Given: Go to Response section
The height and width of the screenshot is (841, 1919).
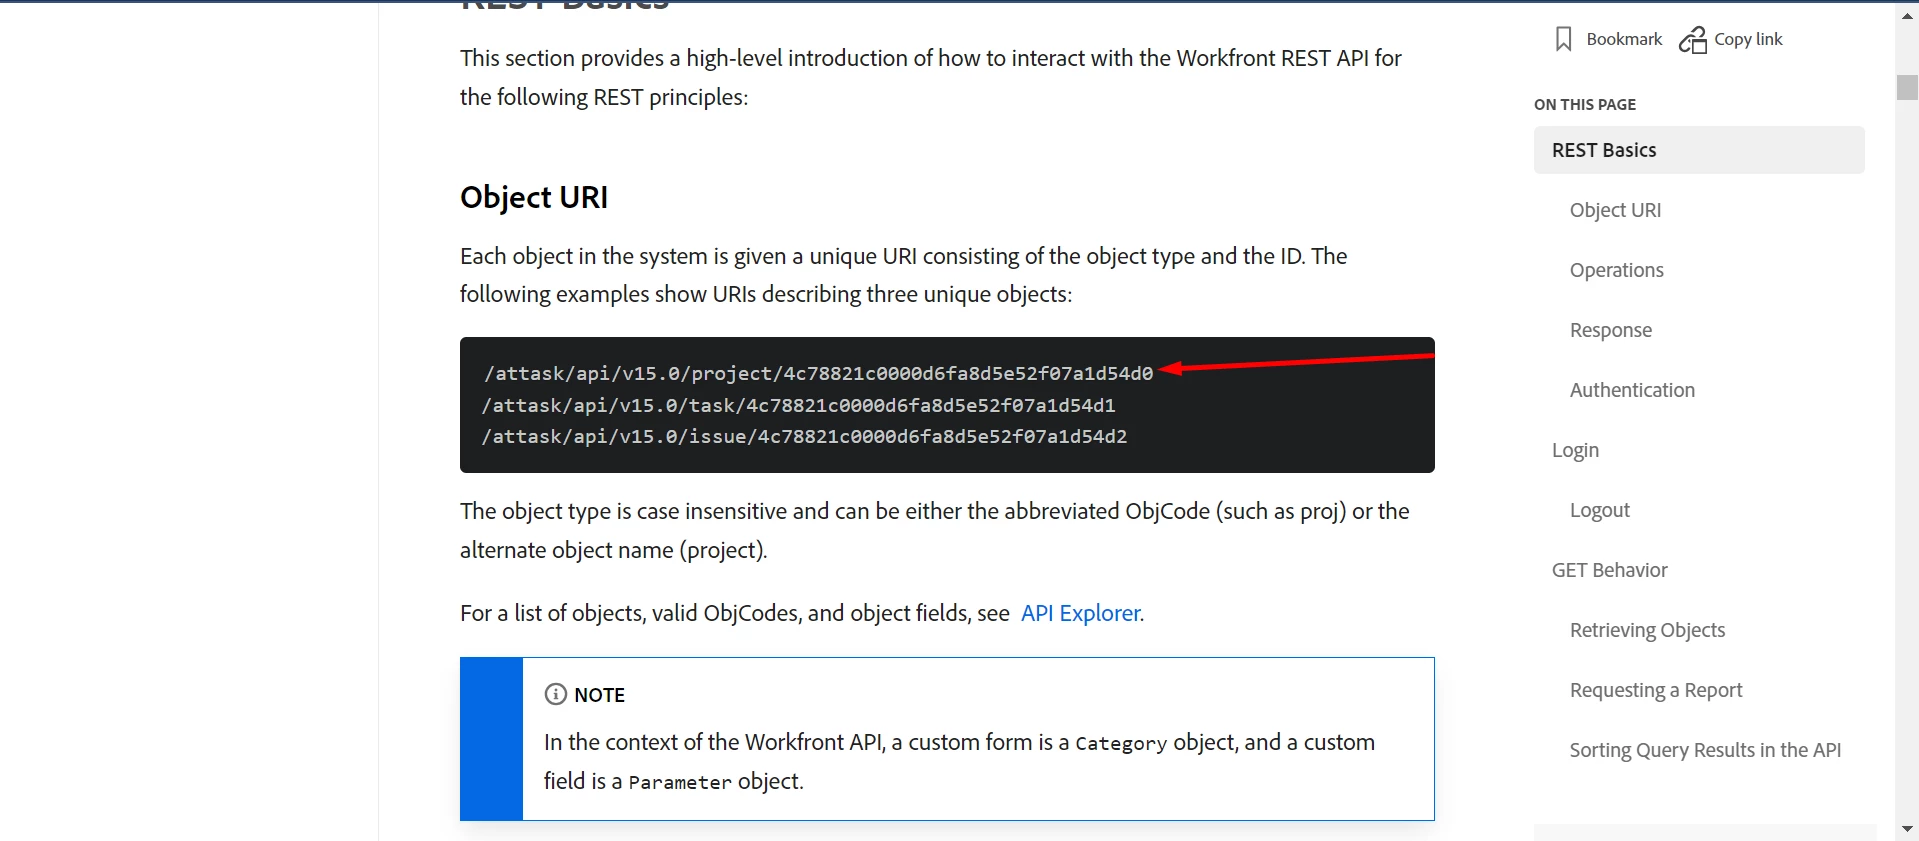Looking at the screenshot, I should coord(1610,330).
